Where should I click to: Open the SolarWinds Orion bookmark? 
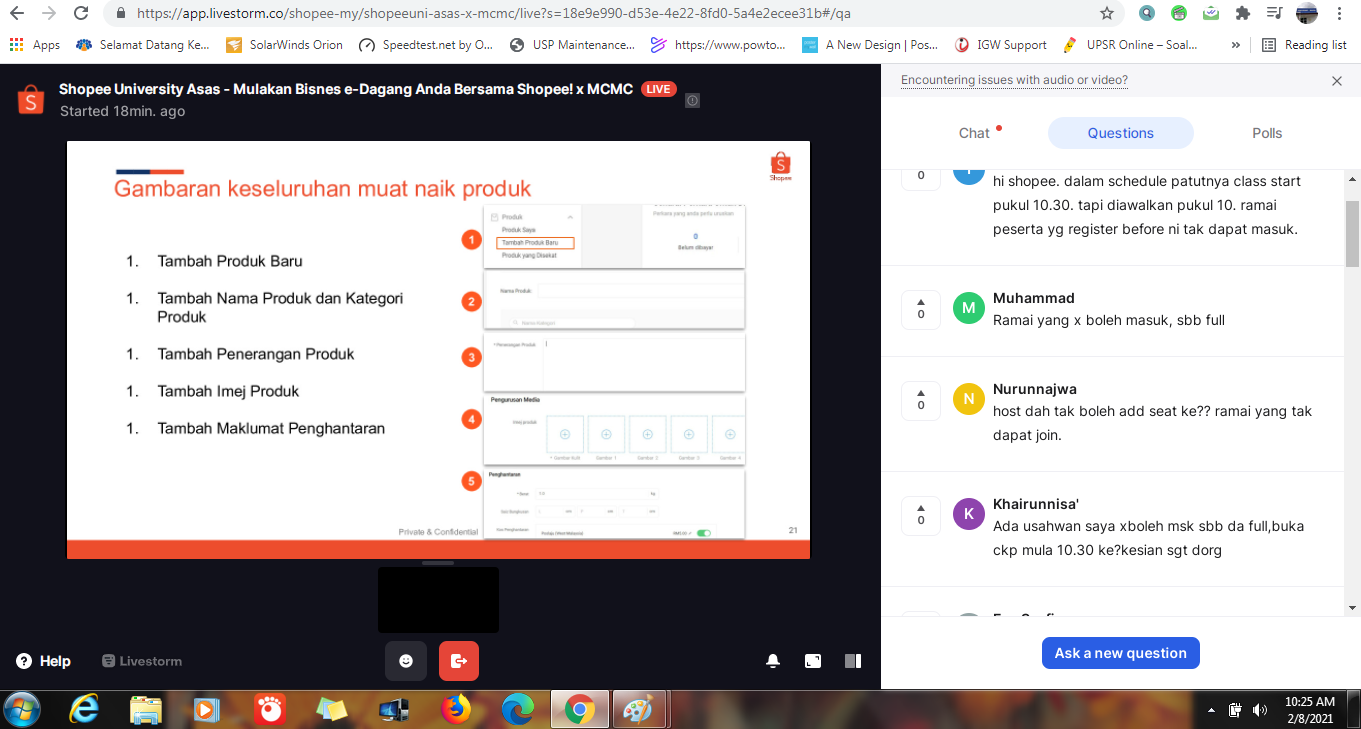click(285, 45)
